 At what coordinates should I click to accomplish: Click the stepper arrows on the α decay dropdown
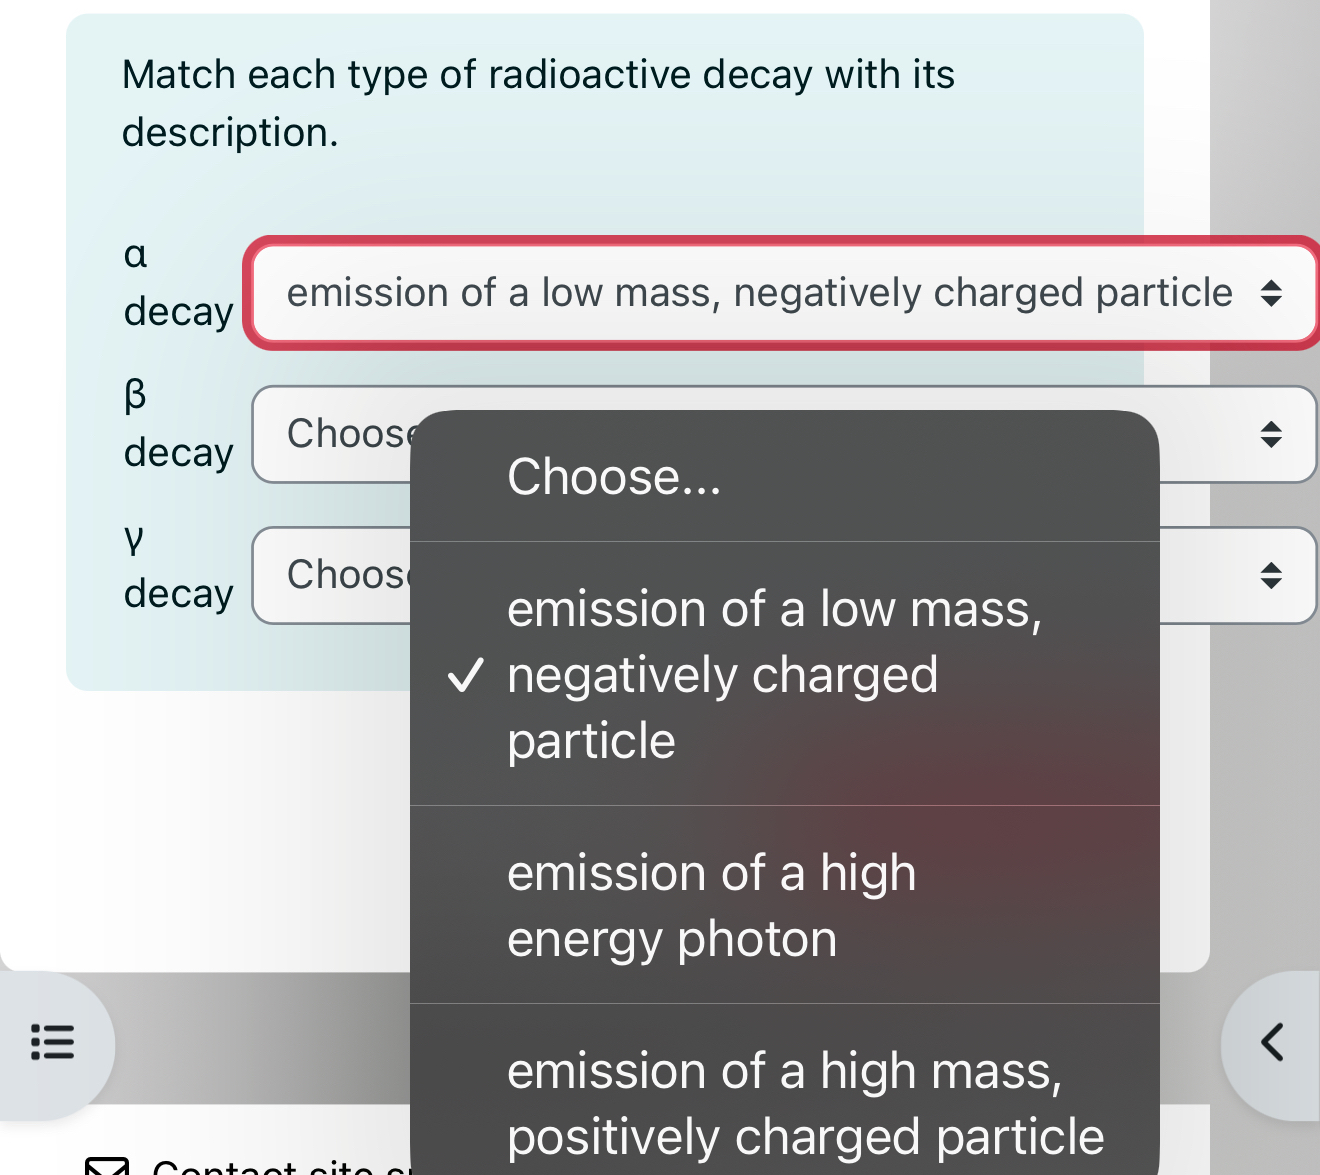[1272, 293]
